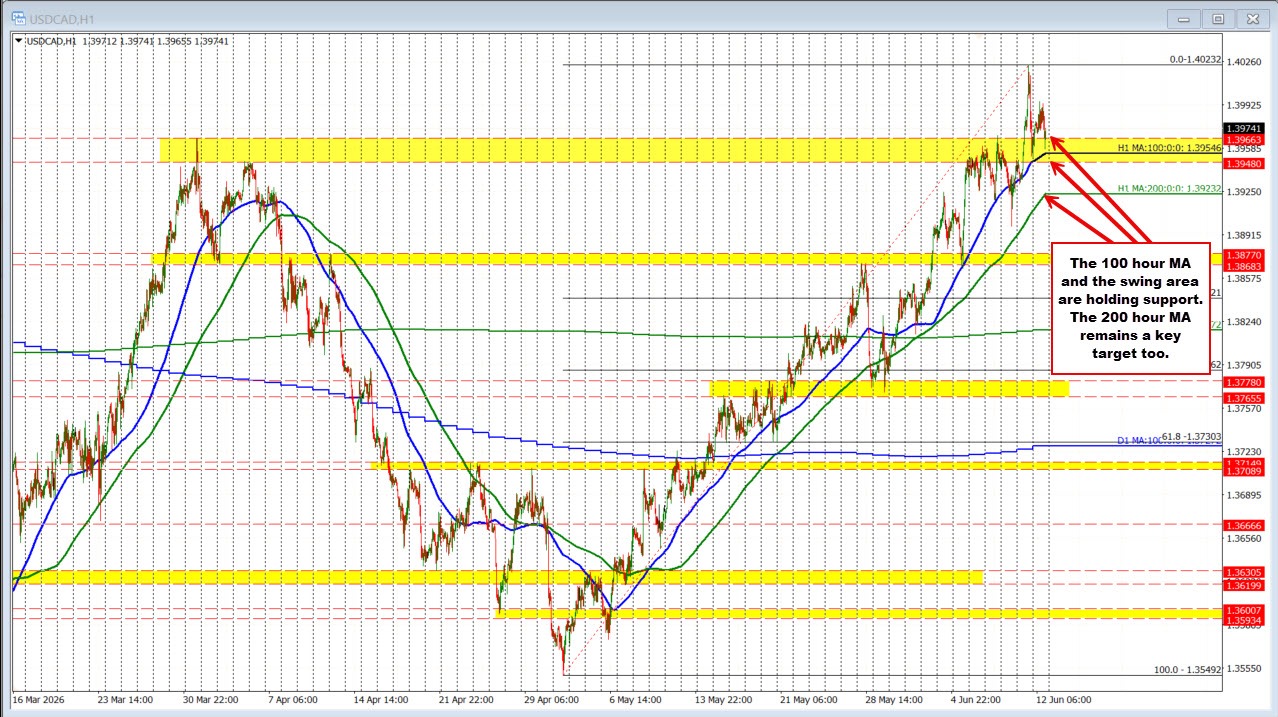Screen dimensions: 1278x717
Task: Select the red price level label 1.38770
Action: pos(1243,256)
